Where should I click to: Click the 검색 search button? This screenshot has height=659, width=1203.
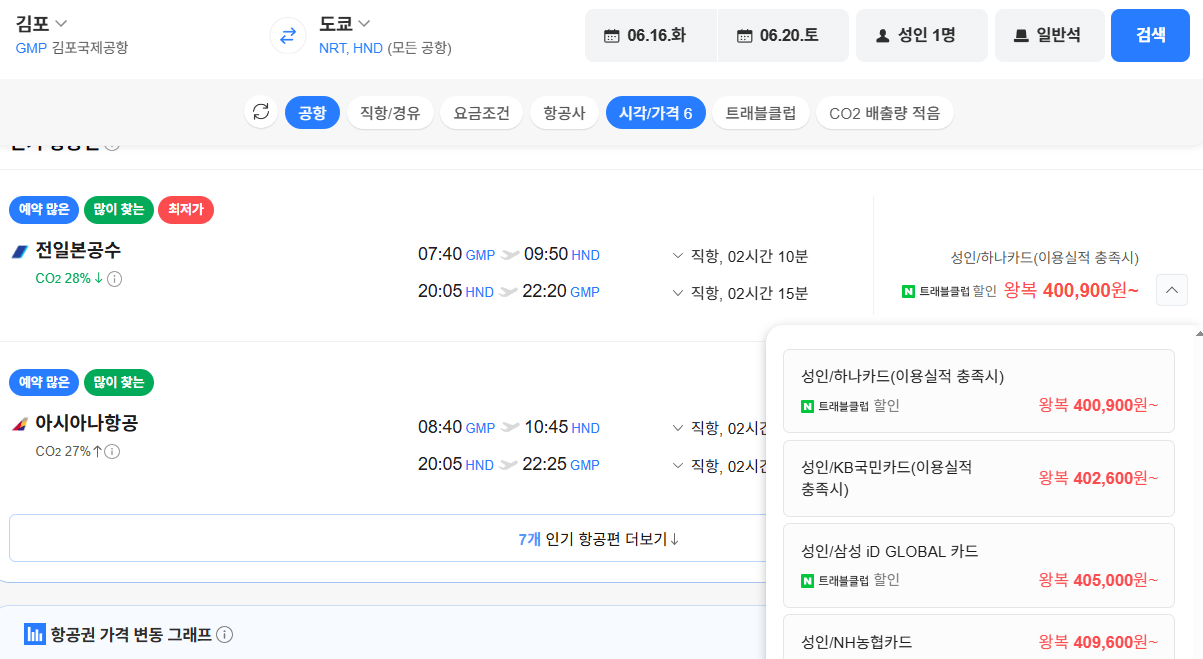click(1149, 34)
